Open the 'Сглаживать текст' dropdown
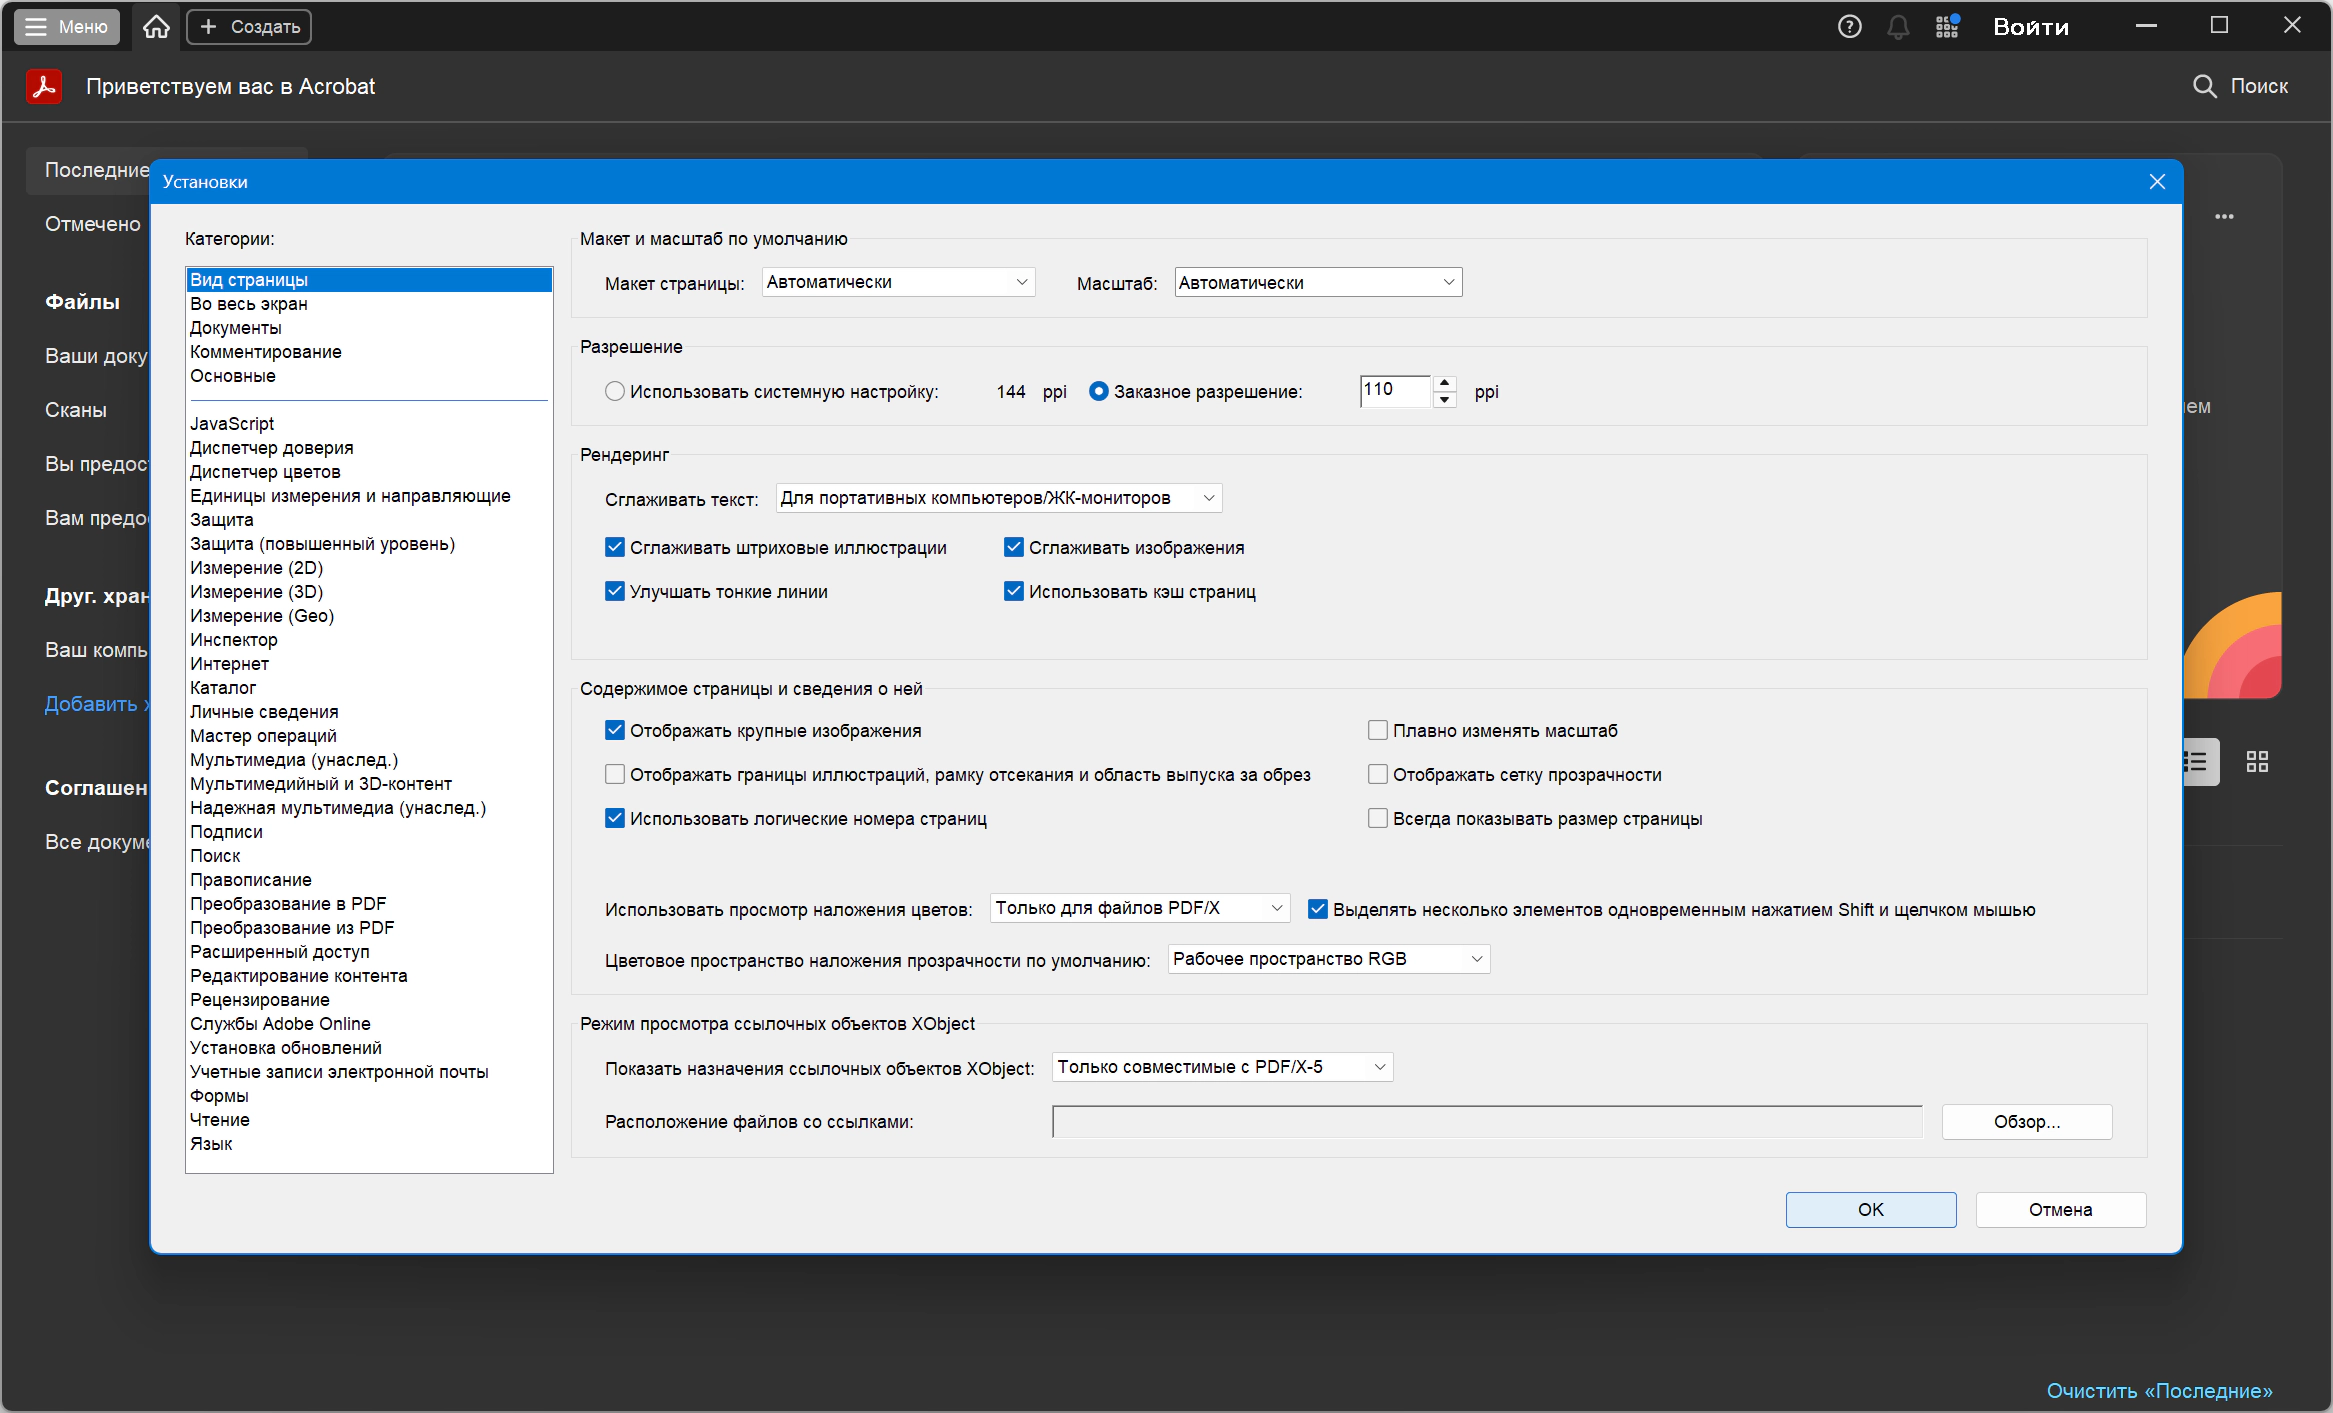 coord(999,498)
